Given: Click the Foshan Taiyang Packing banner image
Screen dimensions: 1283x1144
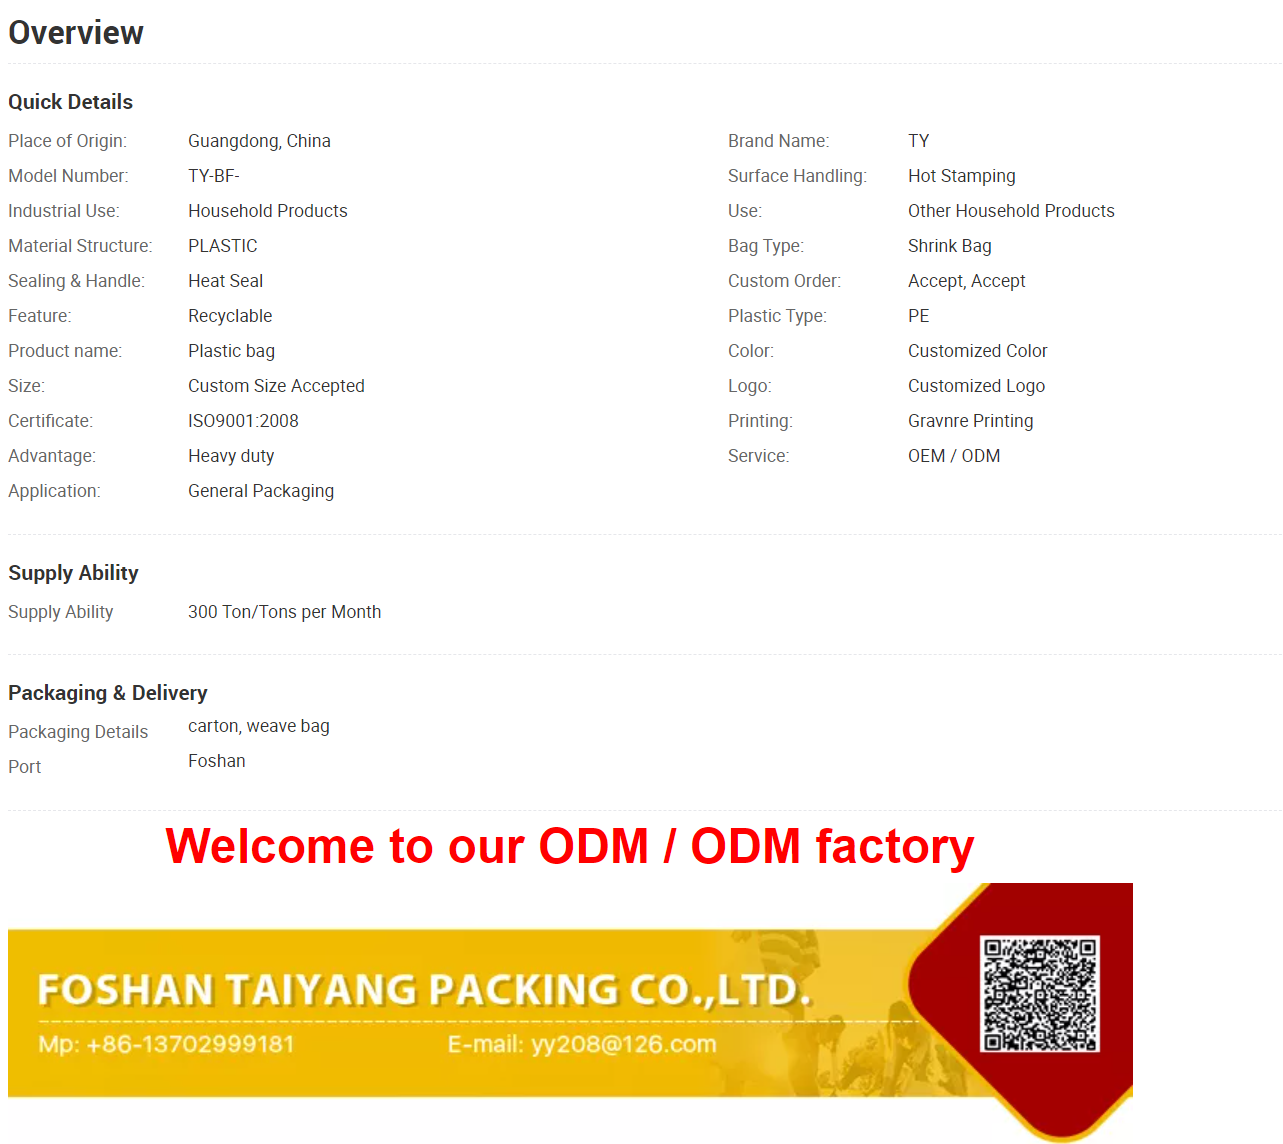Looking at the screenshot, I should (570, 1012).
